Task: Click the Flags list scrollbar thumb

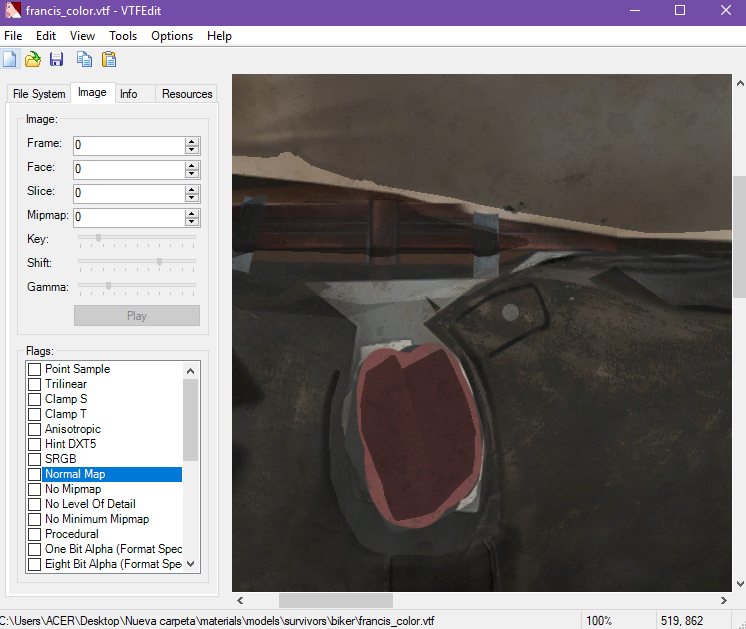Action: [191, 420]
